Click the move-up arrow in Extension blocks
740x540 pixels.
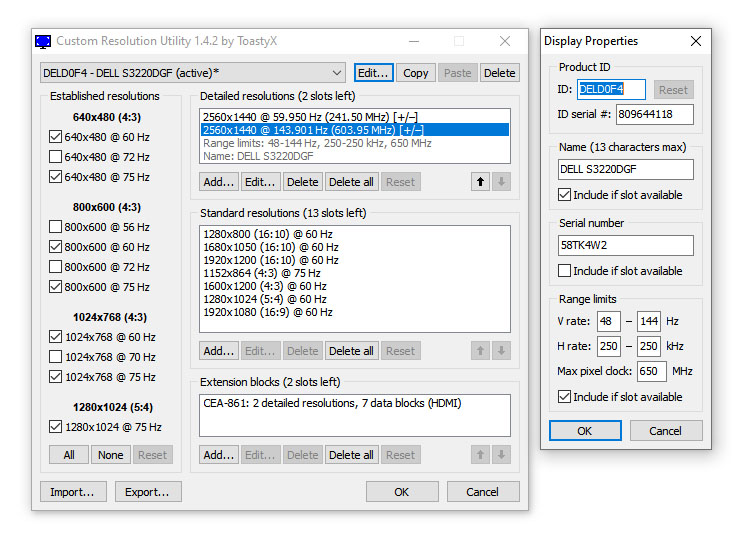click(480, 455)
